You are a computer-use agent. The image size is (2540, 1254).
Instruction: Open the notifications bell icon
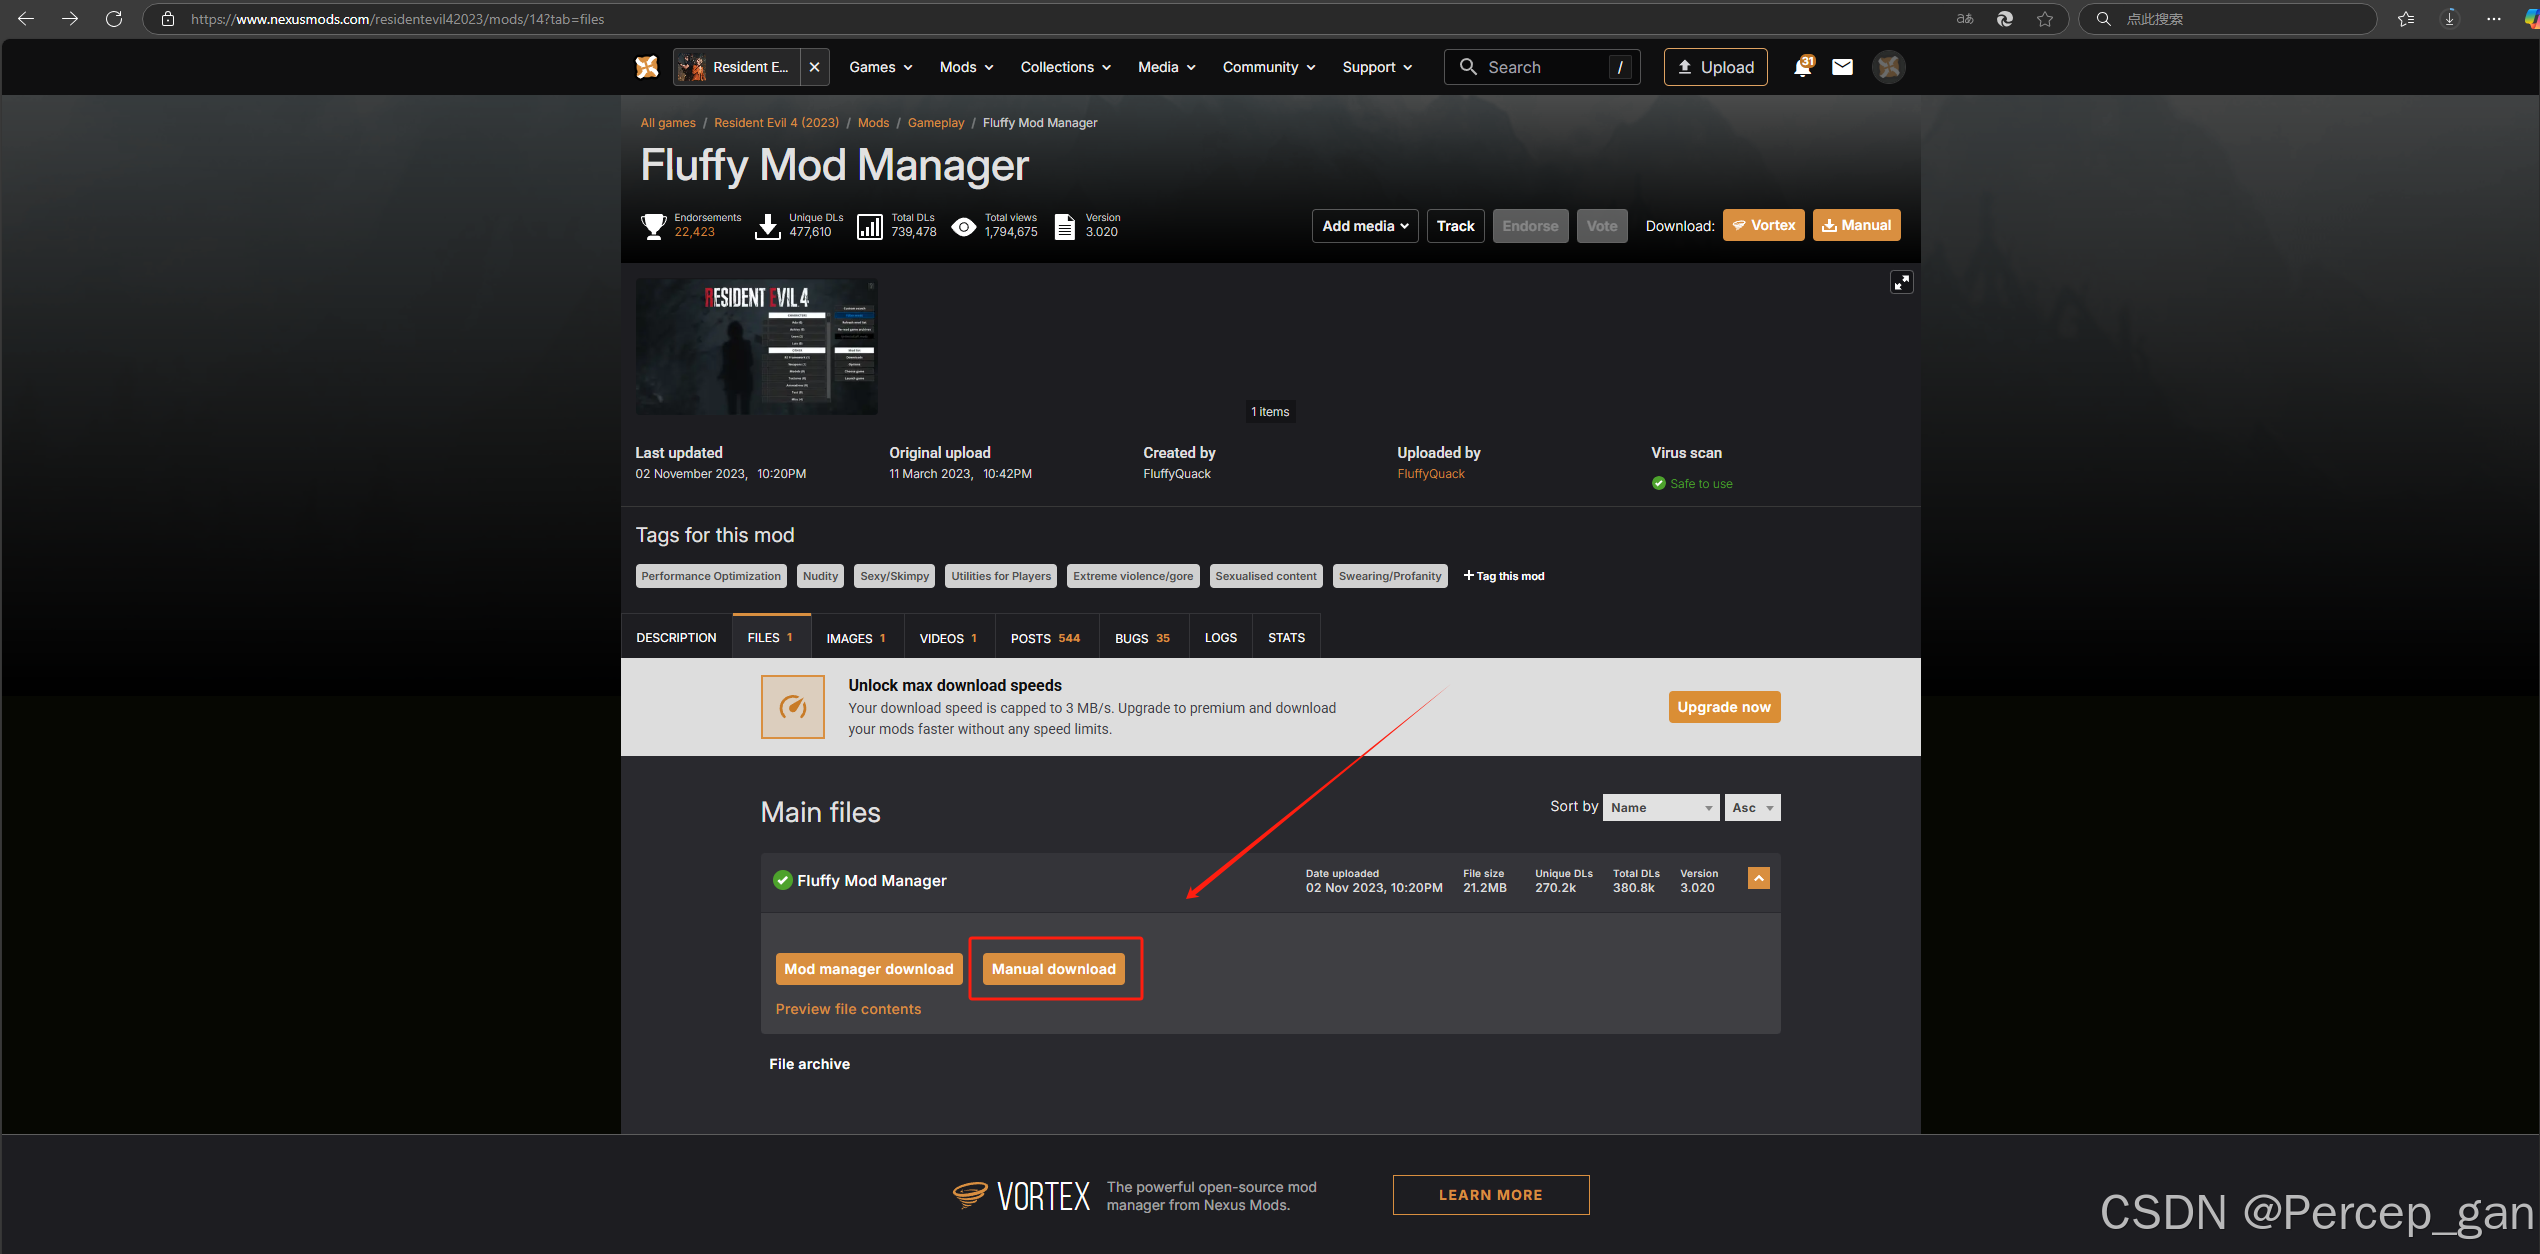(x=1802, y=67)
